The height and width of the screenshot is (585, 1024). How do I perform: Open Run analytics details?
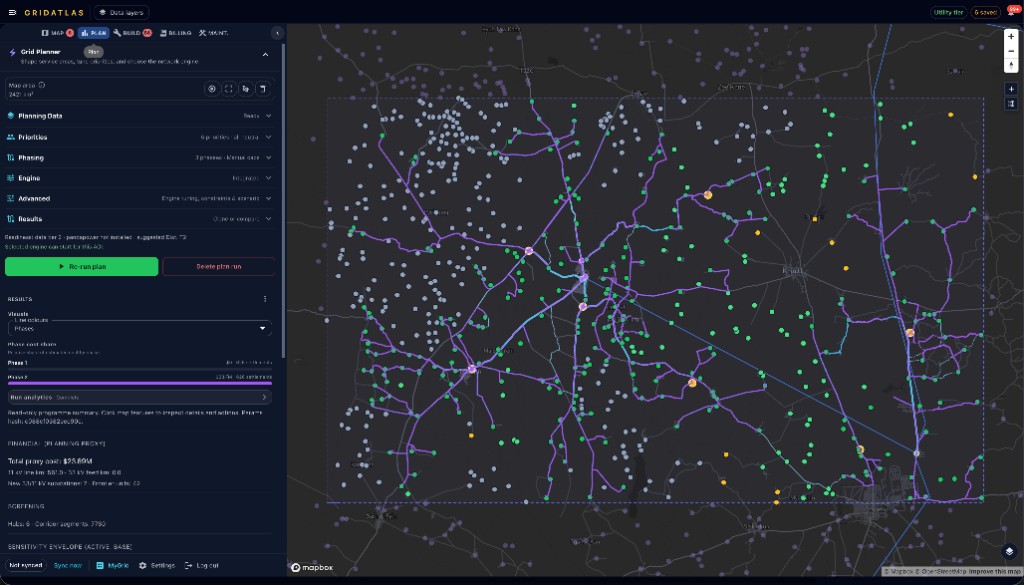click(x=140, y=397)
